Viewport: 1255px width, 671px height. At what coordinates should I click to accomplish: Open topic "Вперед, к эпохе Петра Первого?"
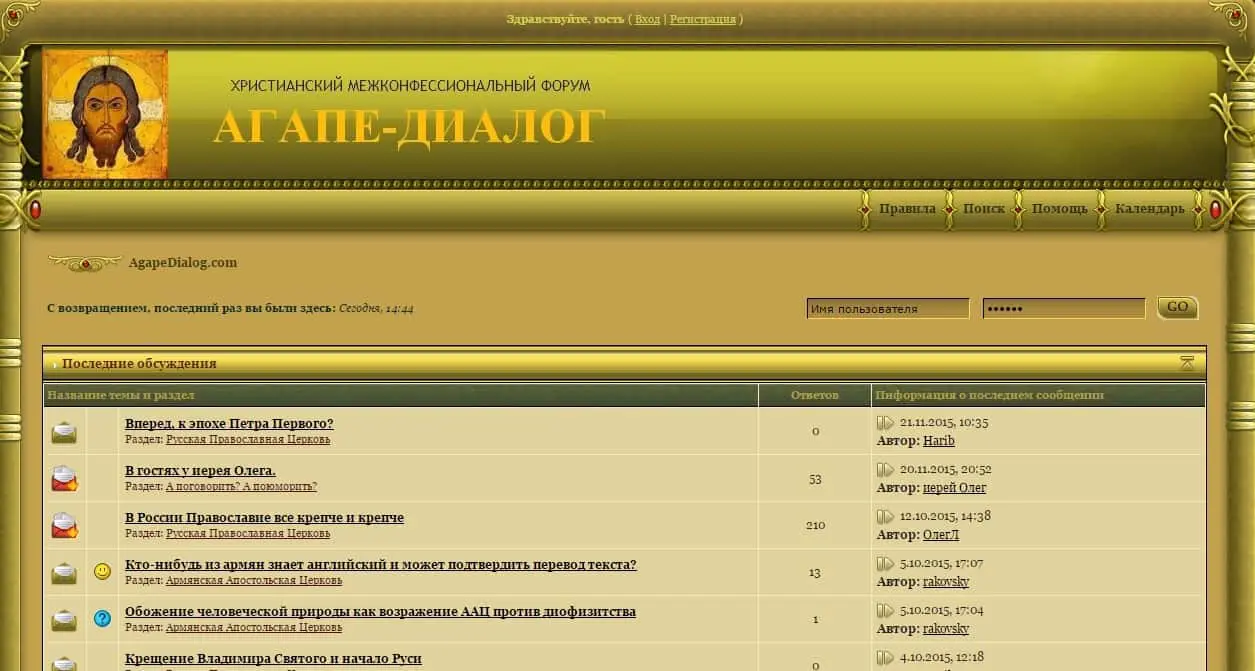(x=229, y=424)
